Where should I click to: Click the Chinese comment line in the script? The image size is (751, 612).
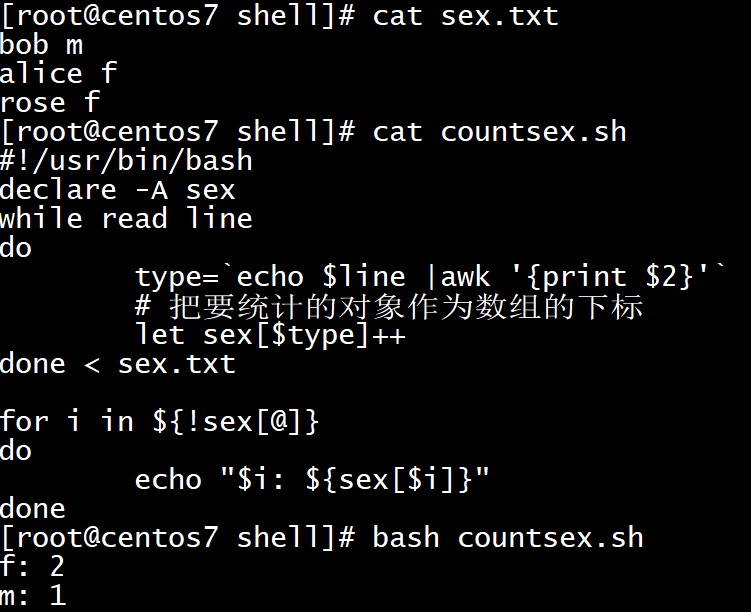click(x=388, y=306)
